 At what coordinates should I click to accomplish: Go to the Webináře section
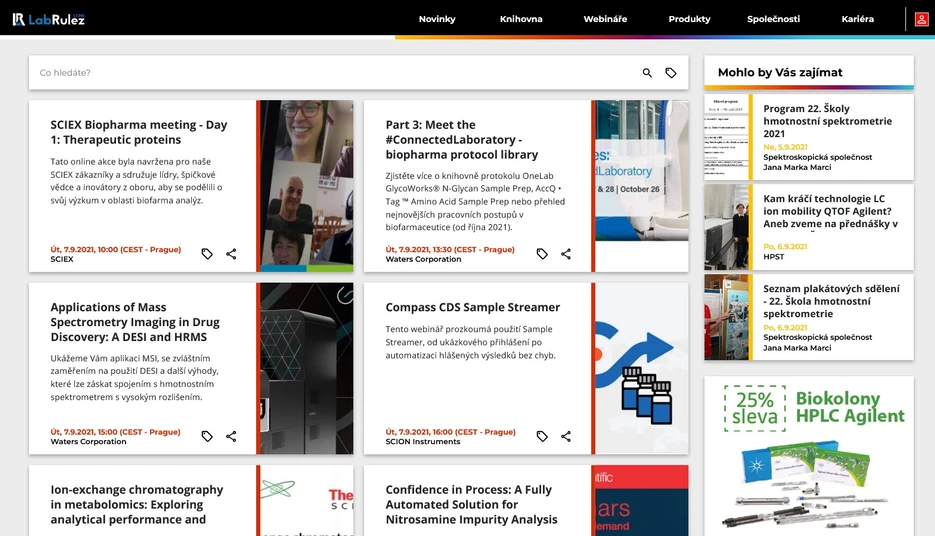click(x=605, y=19)
